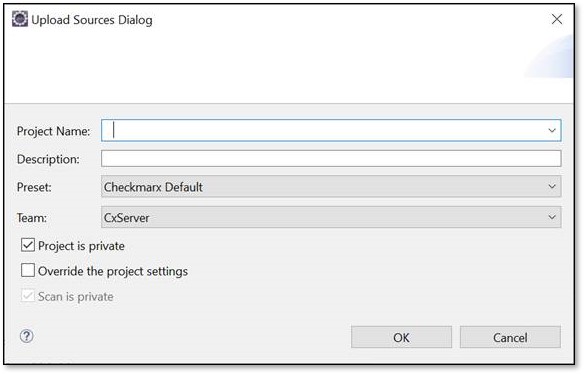The height and width of the screenshot is (374, 584).
Task: Click the Upload Sources Dialog title text
Action: coord(92,20)
